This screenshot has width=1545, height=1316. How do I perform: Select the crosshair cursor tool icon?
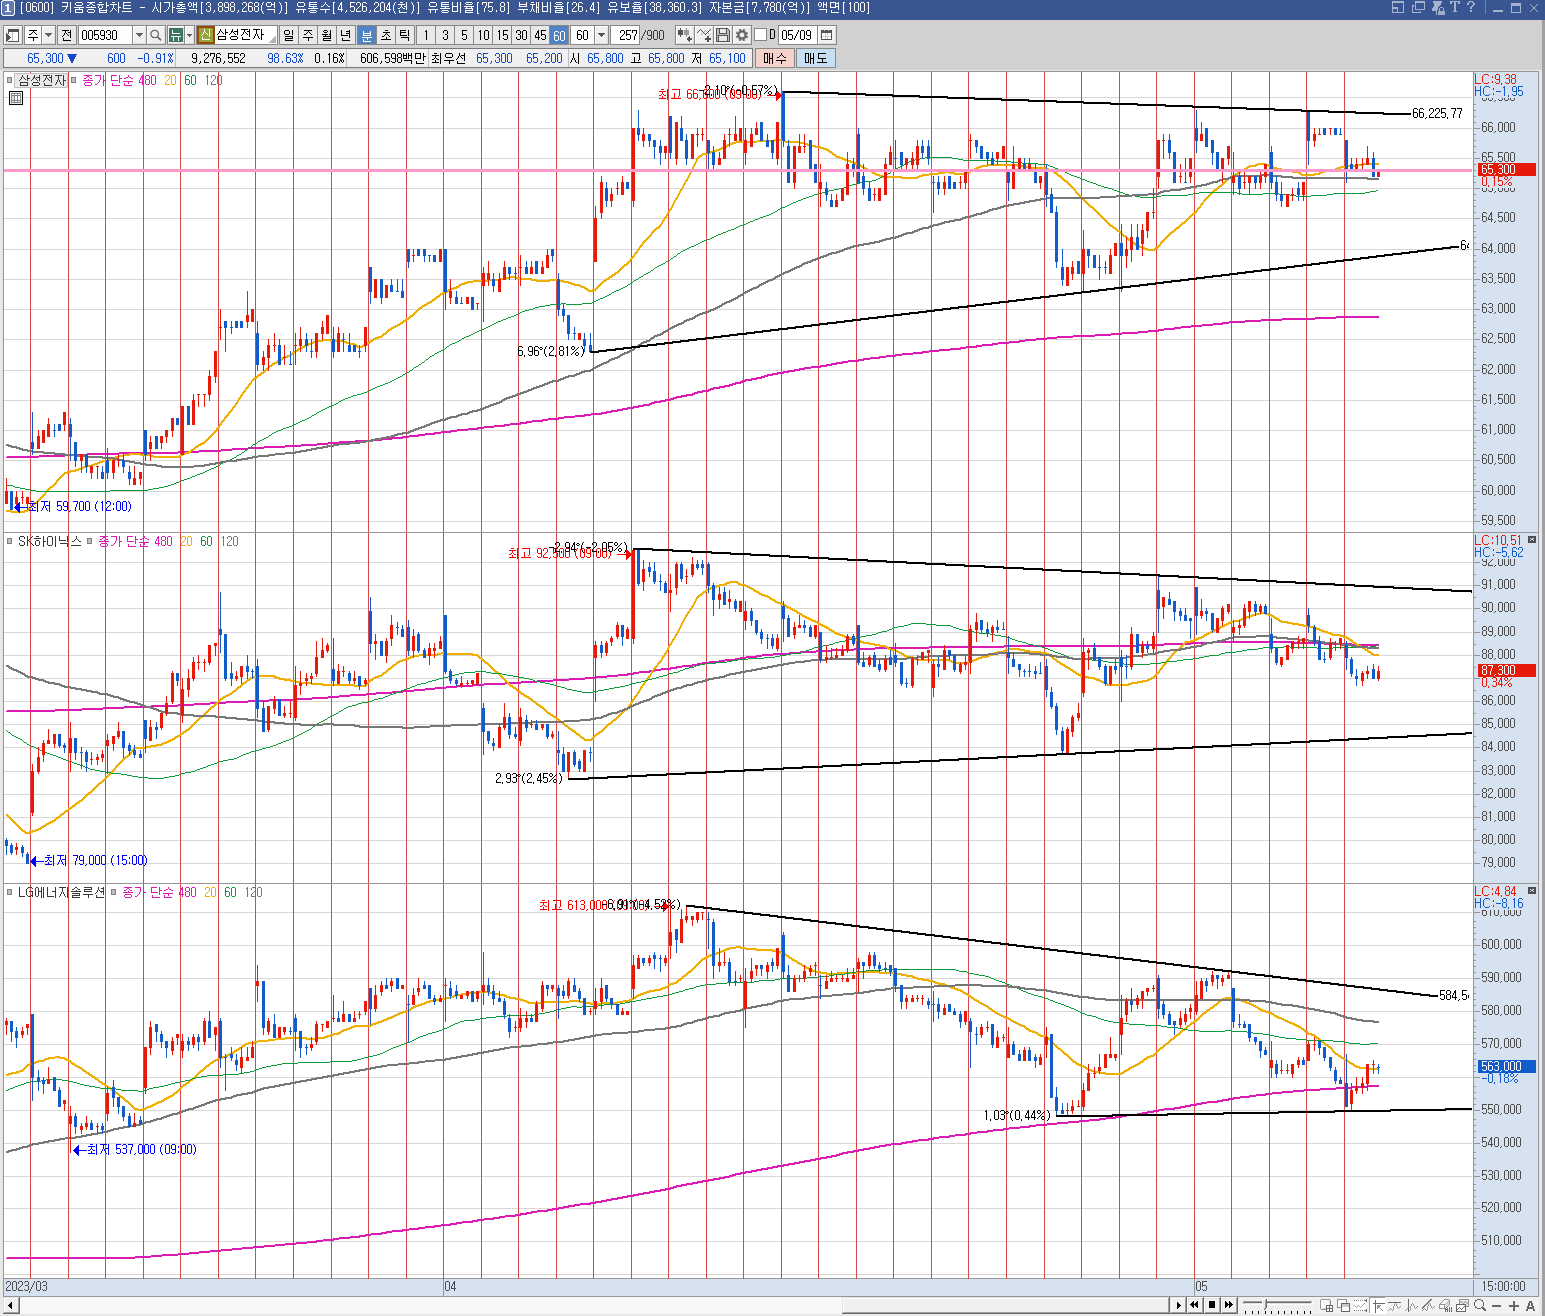[x=1378, y=1305]
